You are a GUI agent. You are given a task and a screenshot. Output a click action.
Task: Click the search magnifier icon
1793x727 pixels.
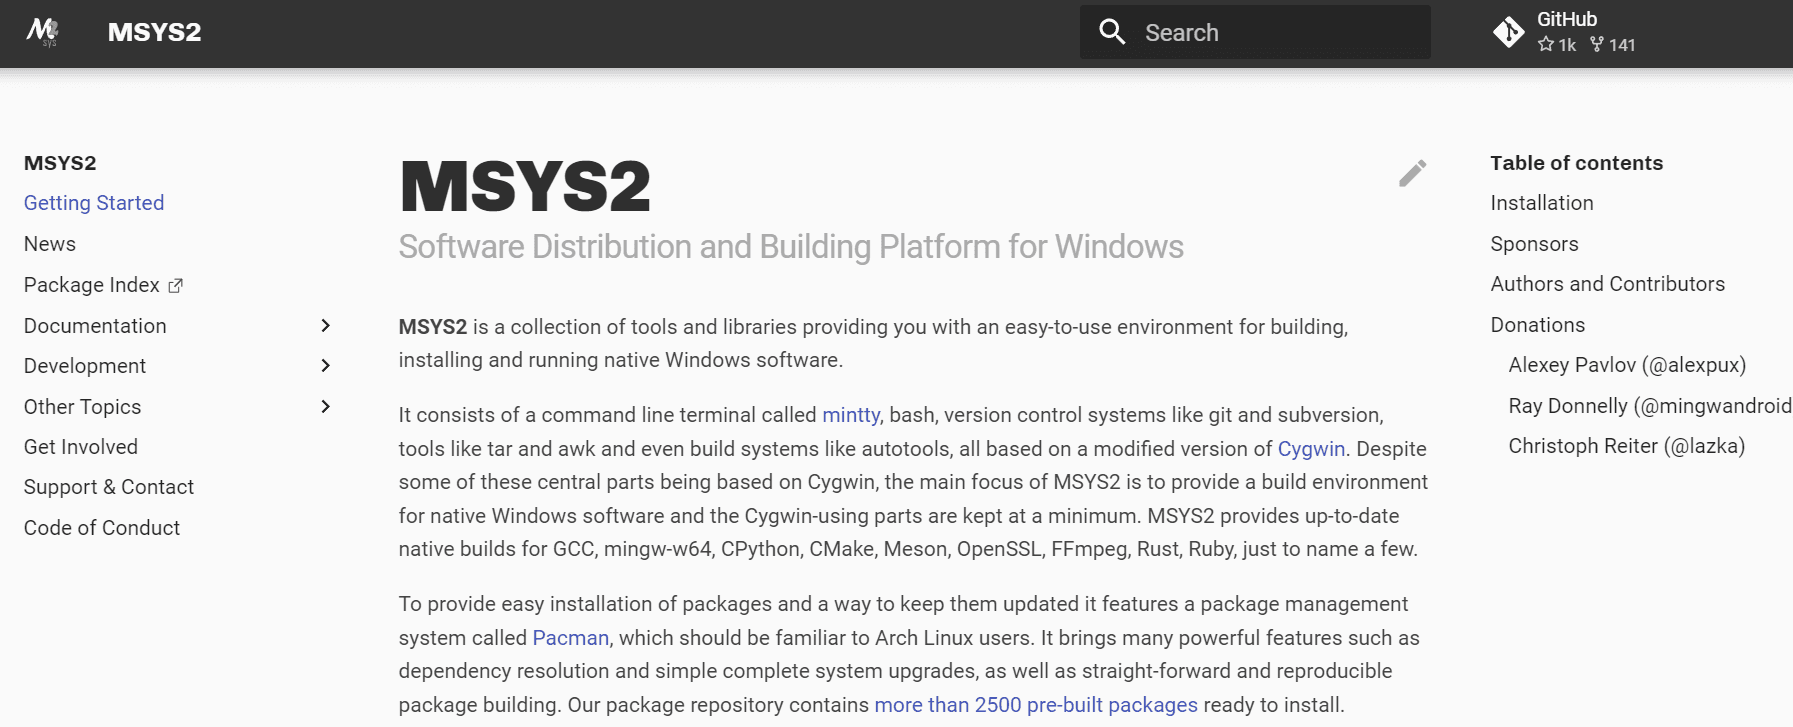tap(1112, 32)
